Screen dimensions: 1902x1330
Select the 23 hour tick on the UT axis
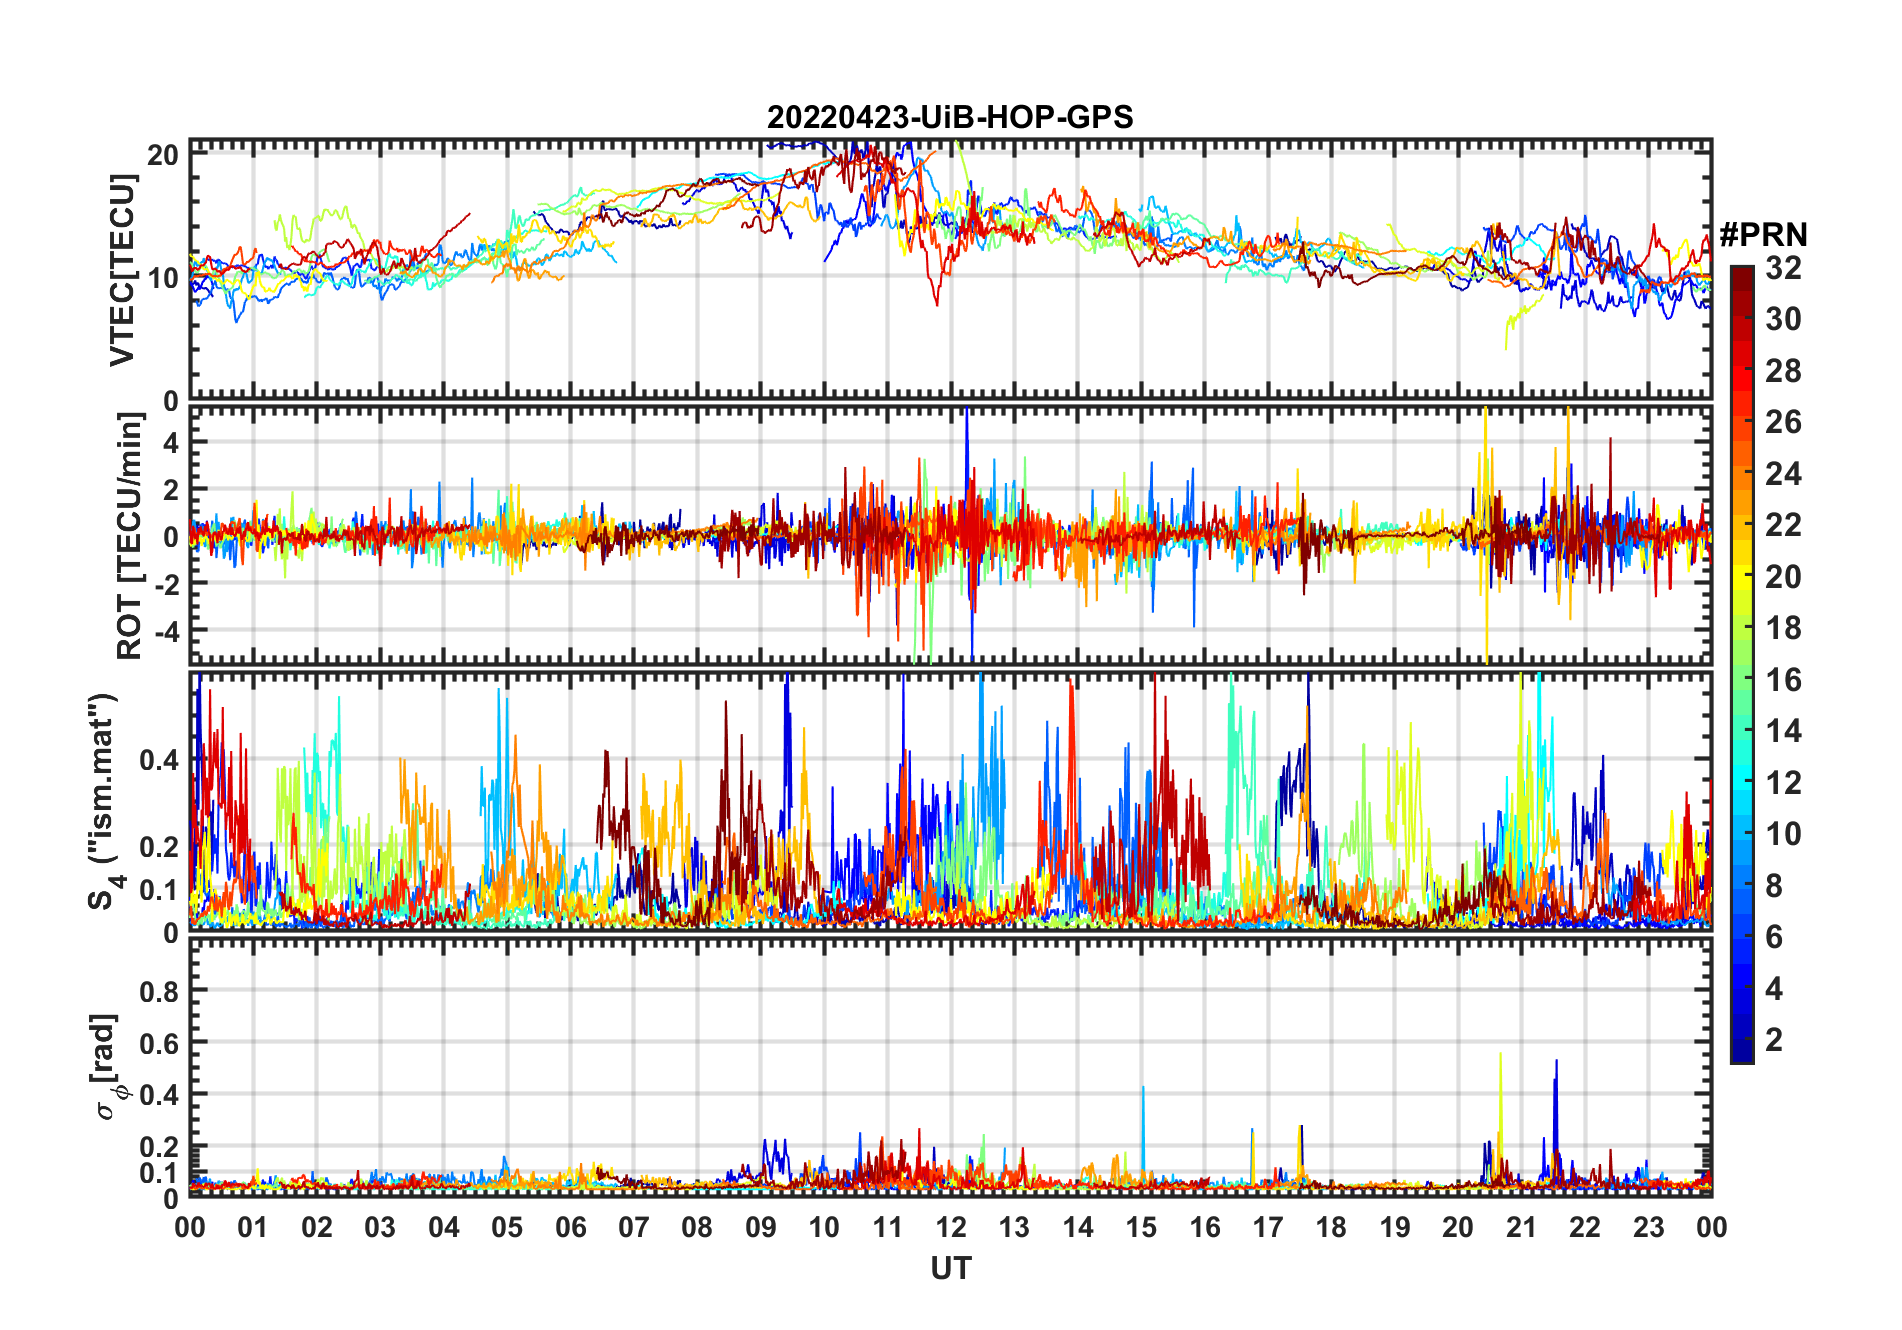coord(1648,1227)
